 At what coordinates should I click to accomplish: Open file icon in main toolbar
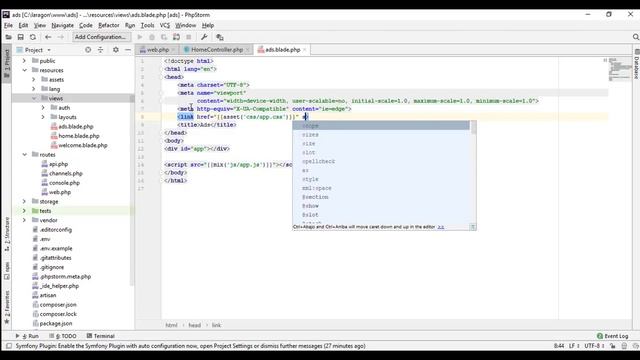click(x=8, y=37)
